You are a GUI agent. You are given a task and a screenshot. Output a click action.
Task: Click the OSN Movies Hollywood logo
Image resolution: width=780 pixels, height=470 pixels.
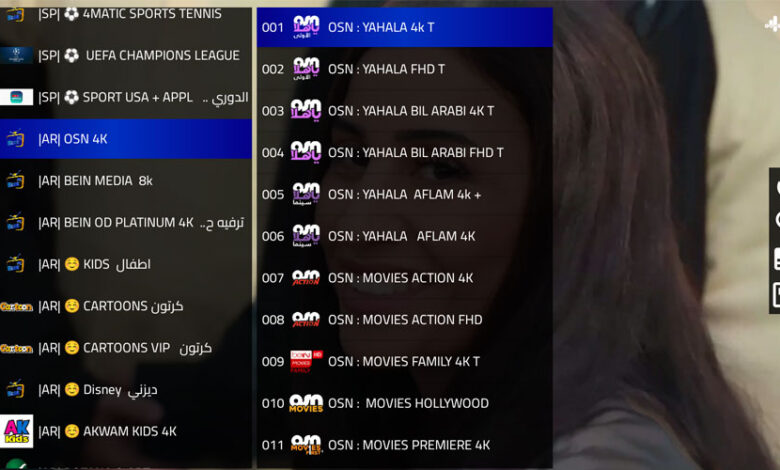tap(306, 403)
